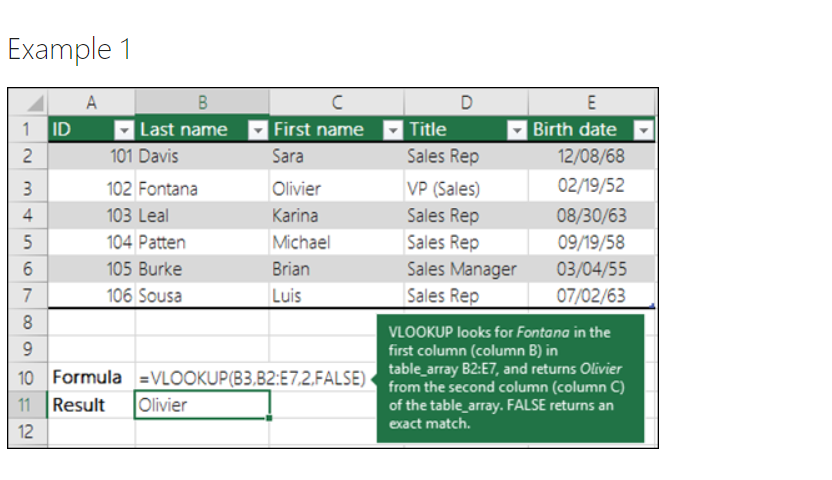The width and height of the screenshot is (832, 480).
Task: Click the Example 1 heading
Action: tap(69, 49)
